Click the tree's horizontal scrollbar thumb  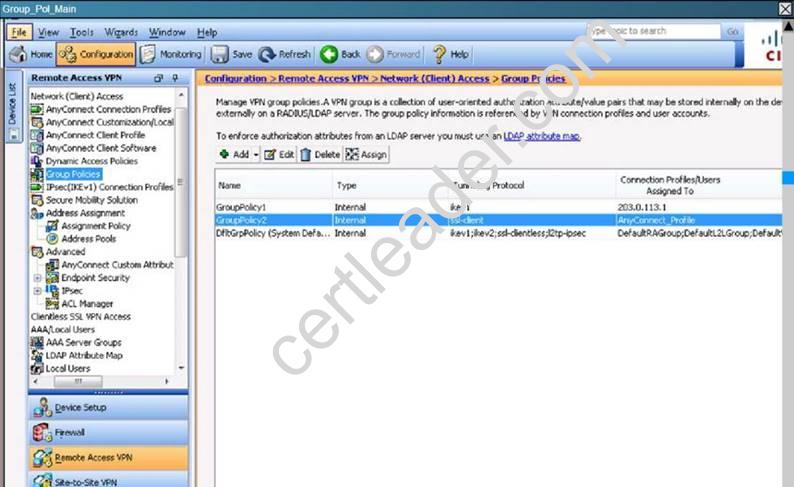78,381
